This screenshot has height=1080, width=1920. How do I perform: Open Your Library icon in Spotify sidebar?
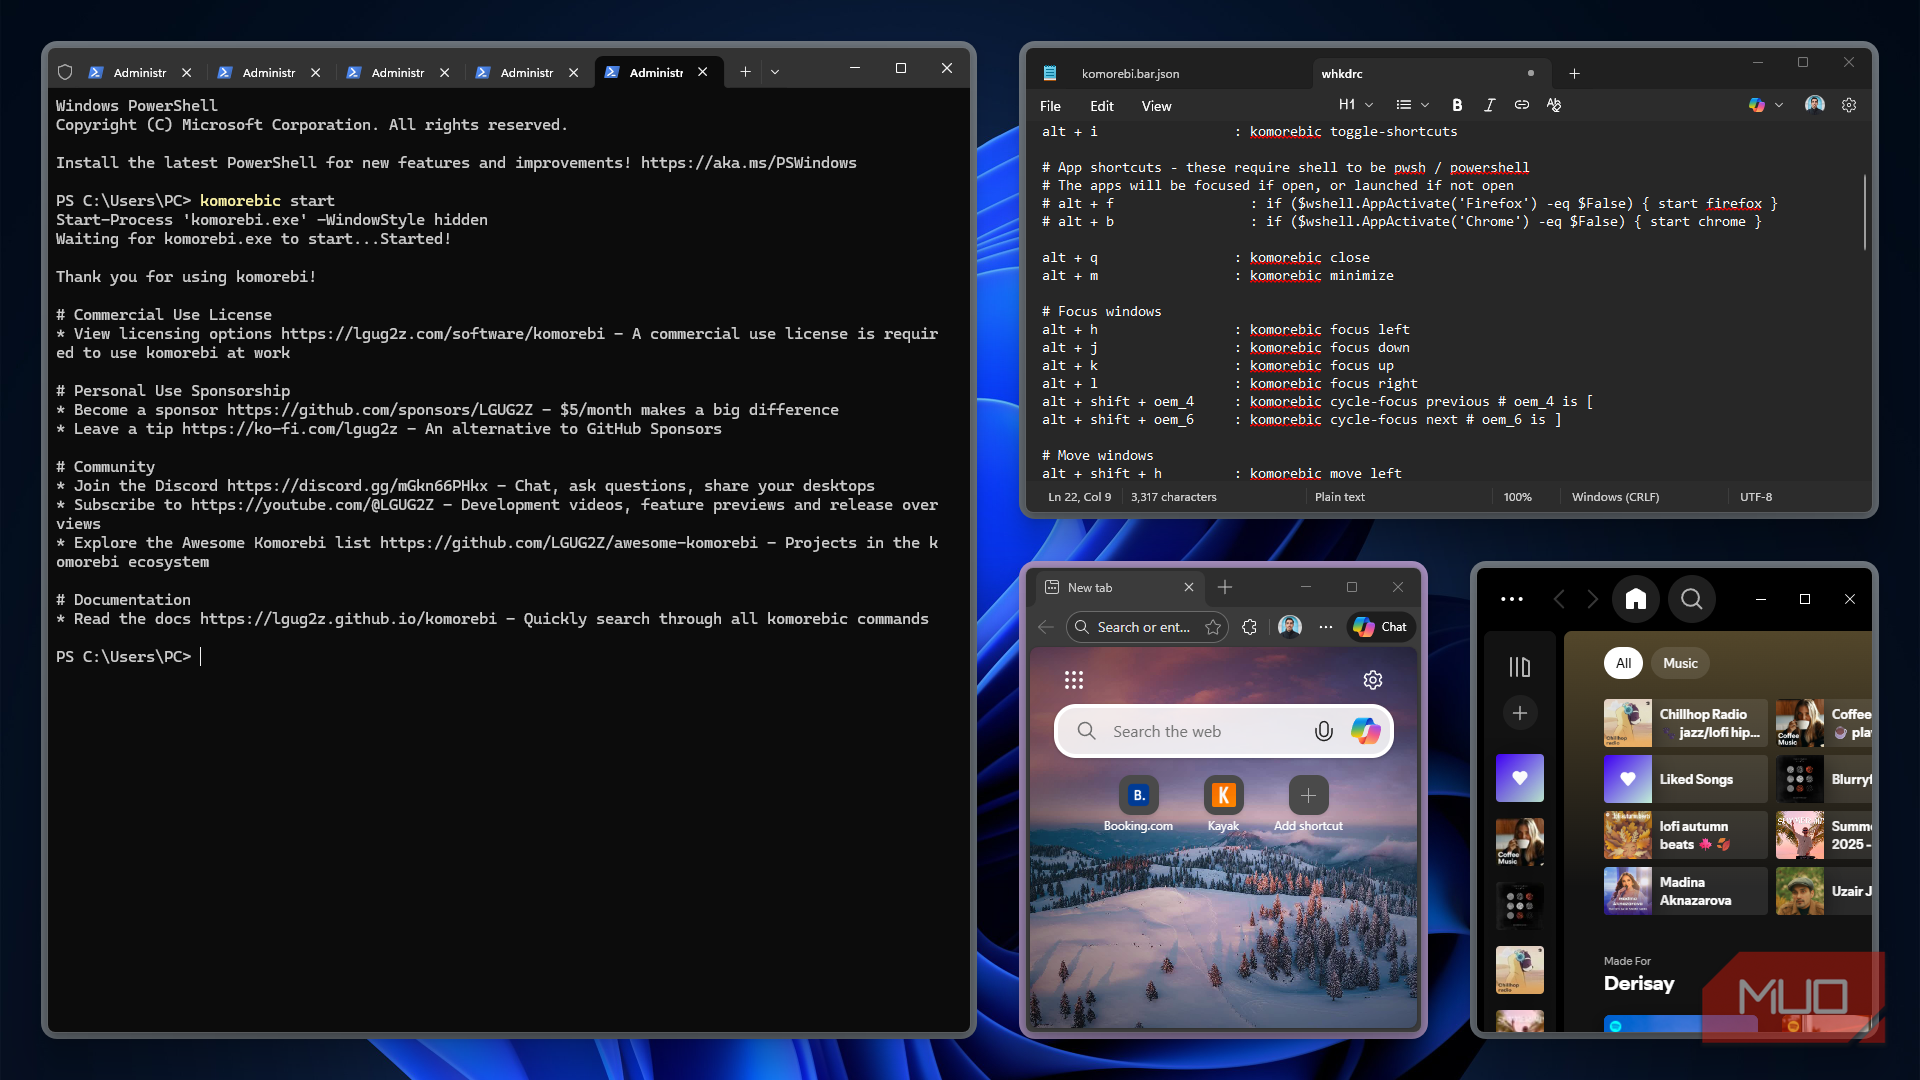tap(1519, 667)
